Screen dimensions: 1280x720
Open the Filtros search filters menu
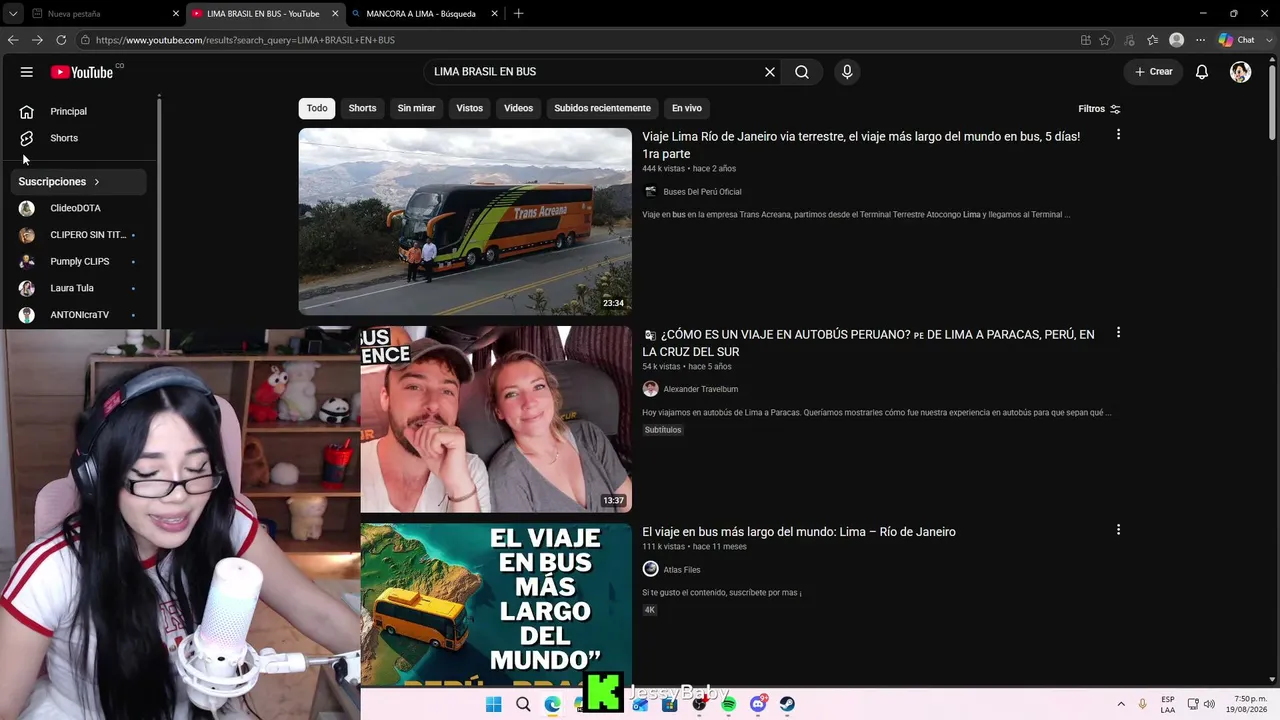pos(1099,109)
